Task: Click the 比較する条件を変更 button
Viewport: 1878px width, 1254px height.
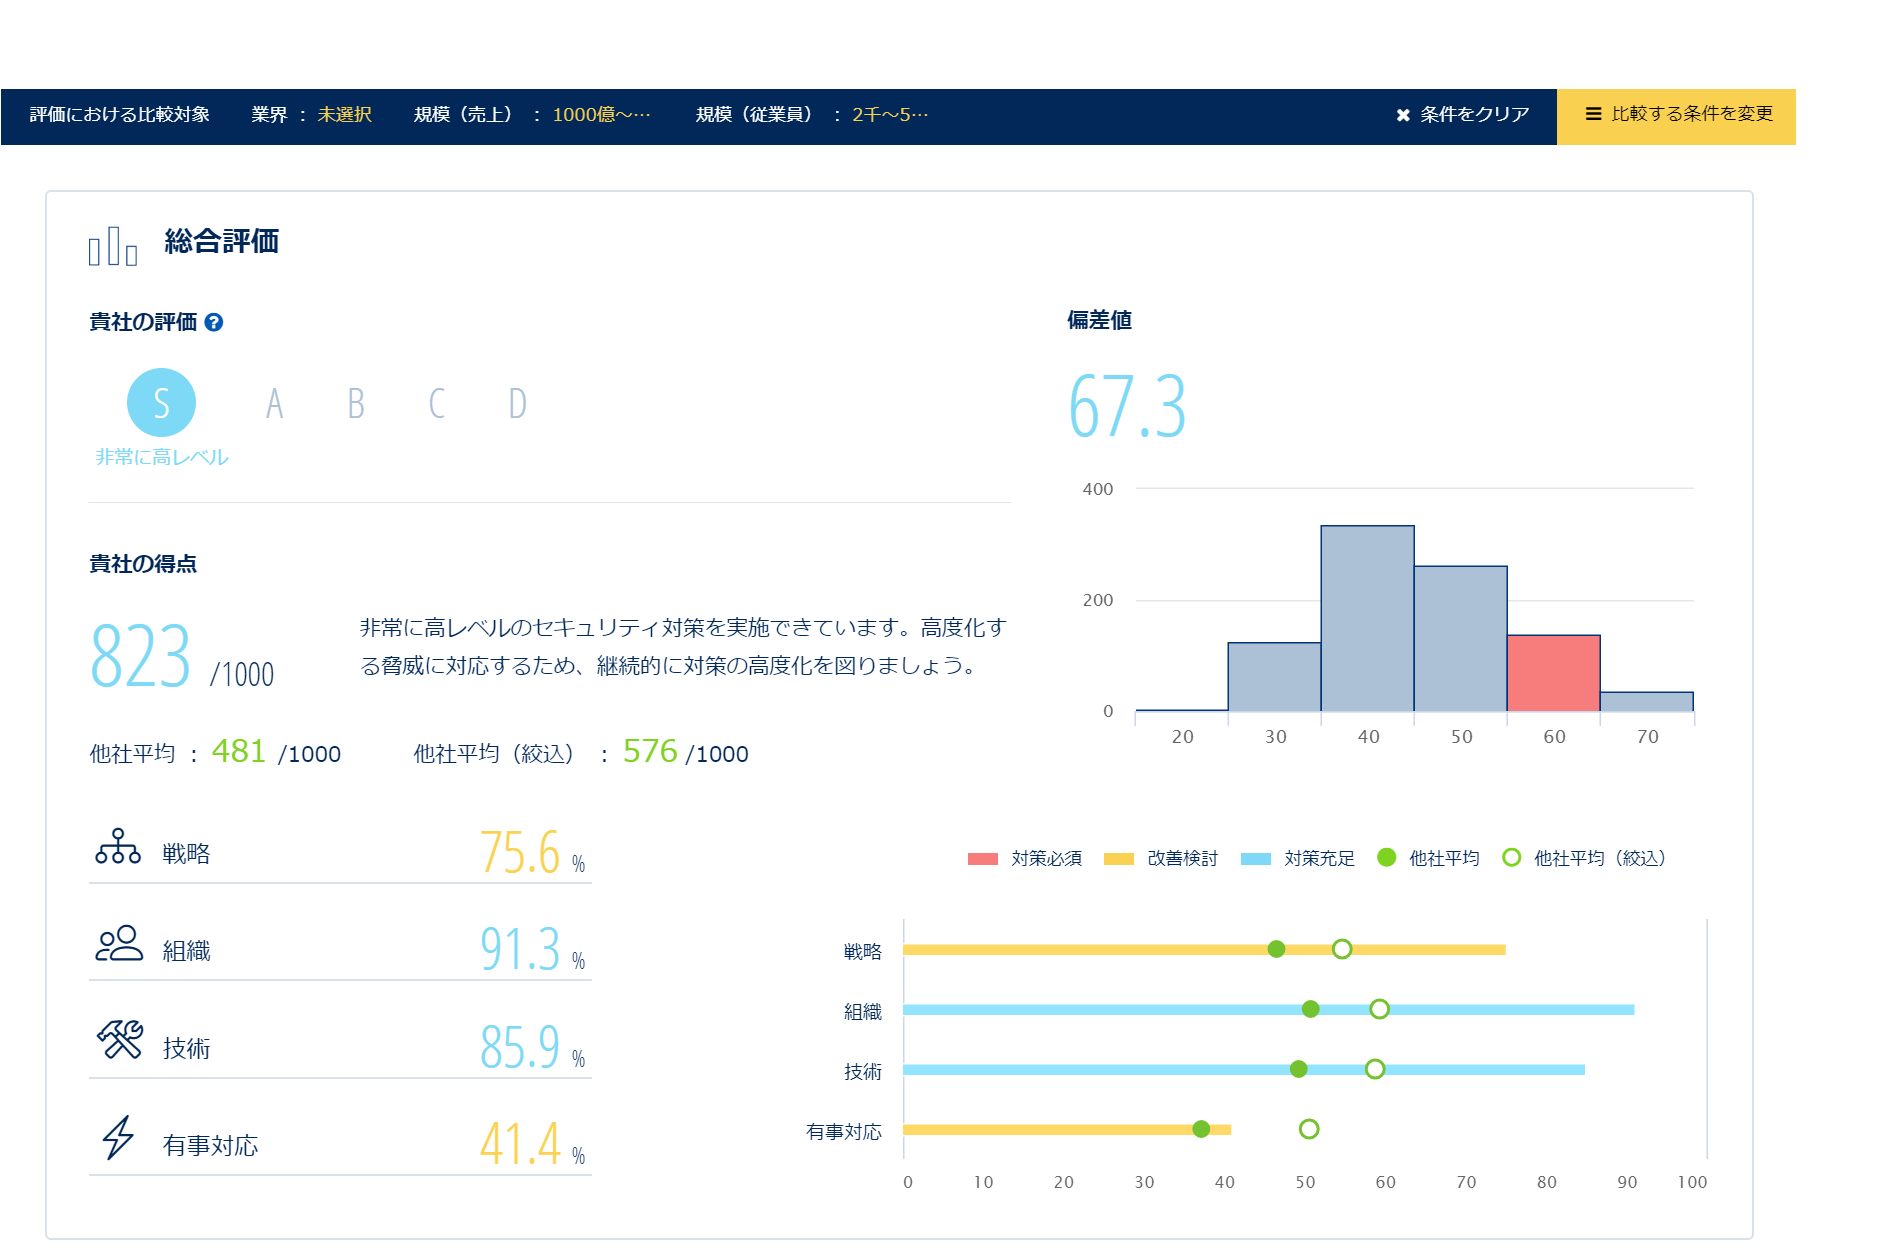Action: coord(1676,116)
